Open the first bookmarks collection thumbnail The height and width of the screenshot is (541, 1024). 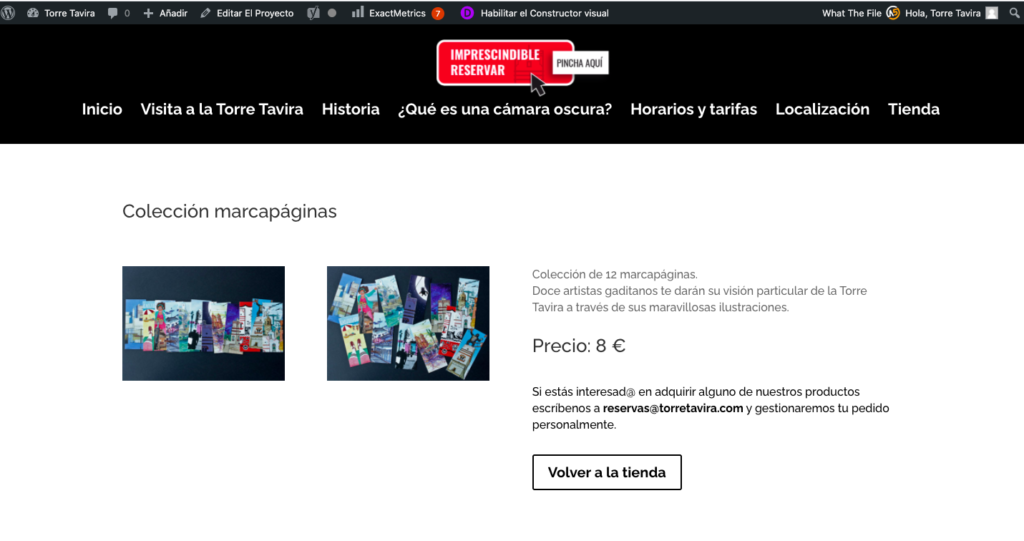(203, 323)
